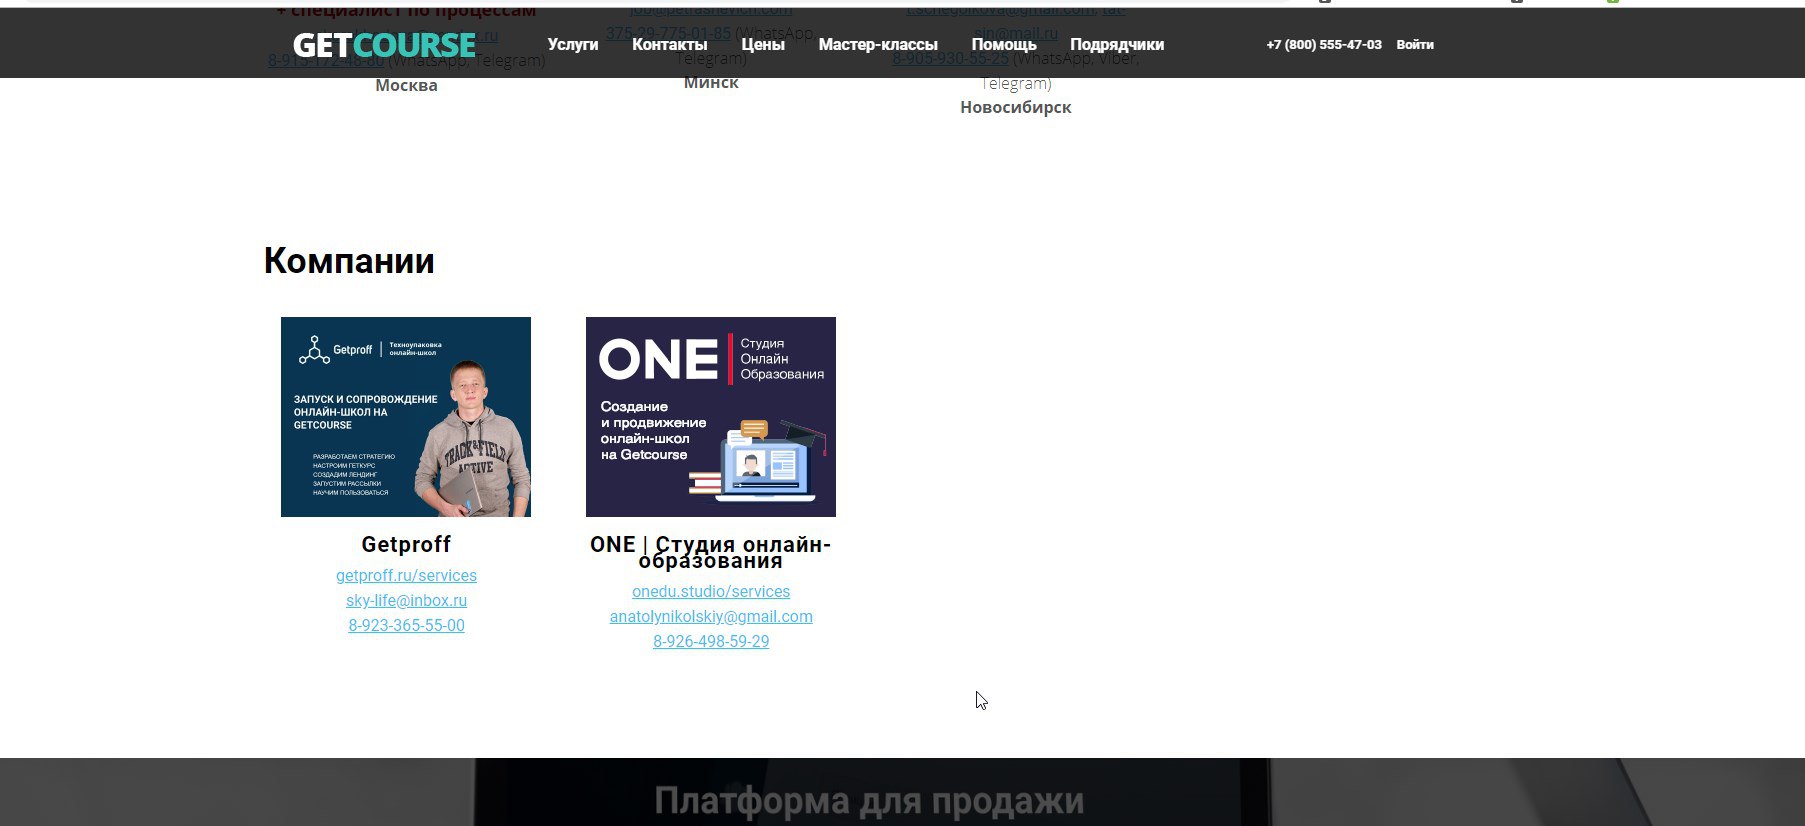
Task: Open the Мастер-классы menu item
Action: point(878,44)
